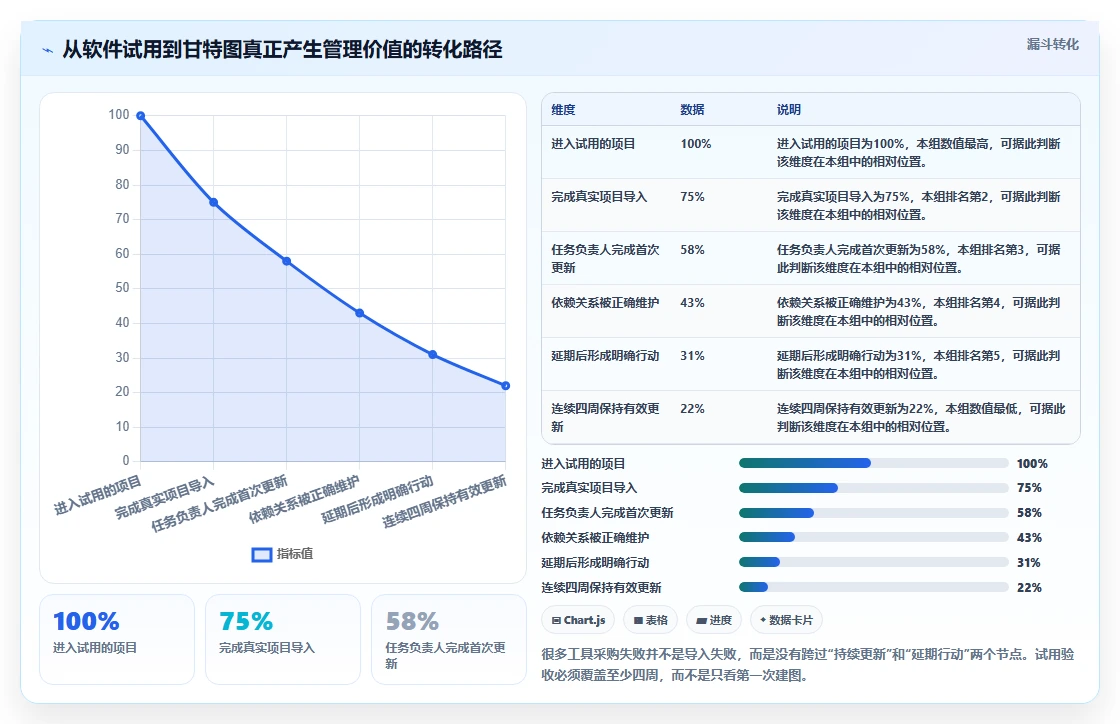Click the page title 从软件试用到甘特图
The height and width of the screenshot is (724, 1120).
282,49
